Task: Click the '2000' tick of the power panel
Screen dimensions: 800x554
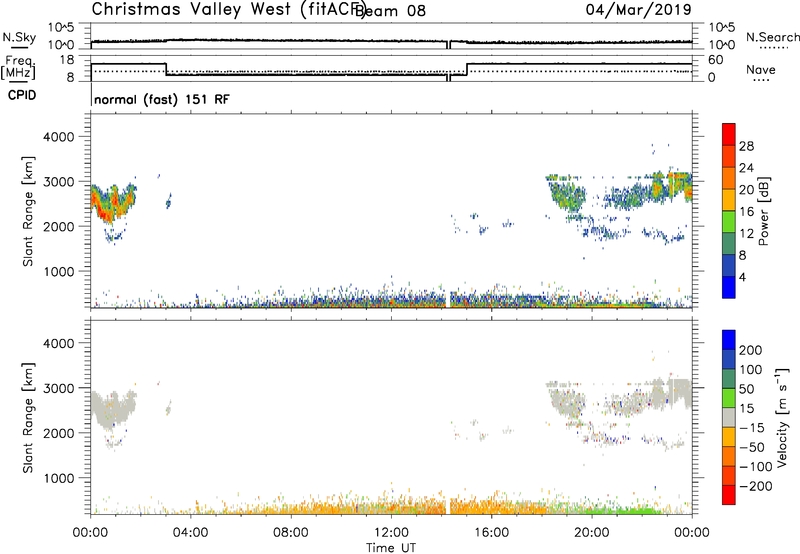Action: pyautogui.click(x=58, y=226)
